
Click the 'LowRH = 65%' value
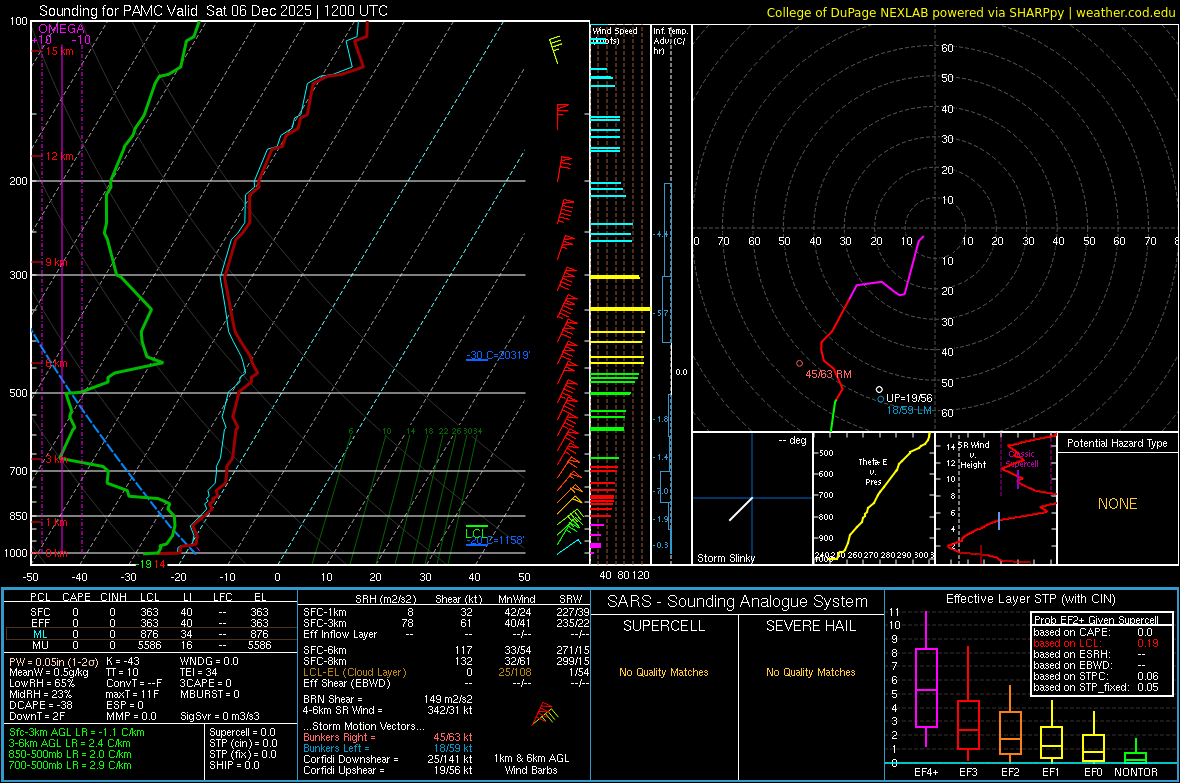42,683
